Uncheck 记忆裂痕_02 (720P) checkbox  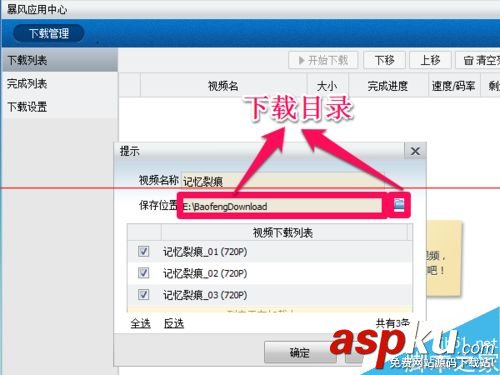(x=144, y=273)
